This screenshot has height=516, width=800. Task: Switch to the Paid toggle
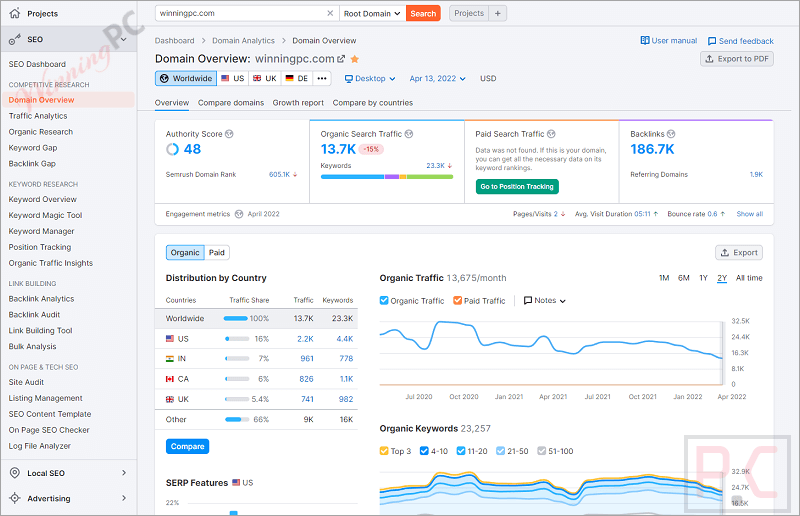(x=217, y=253)
